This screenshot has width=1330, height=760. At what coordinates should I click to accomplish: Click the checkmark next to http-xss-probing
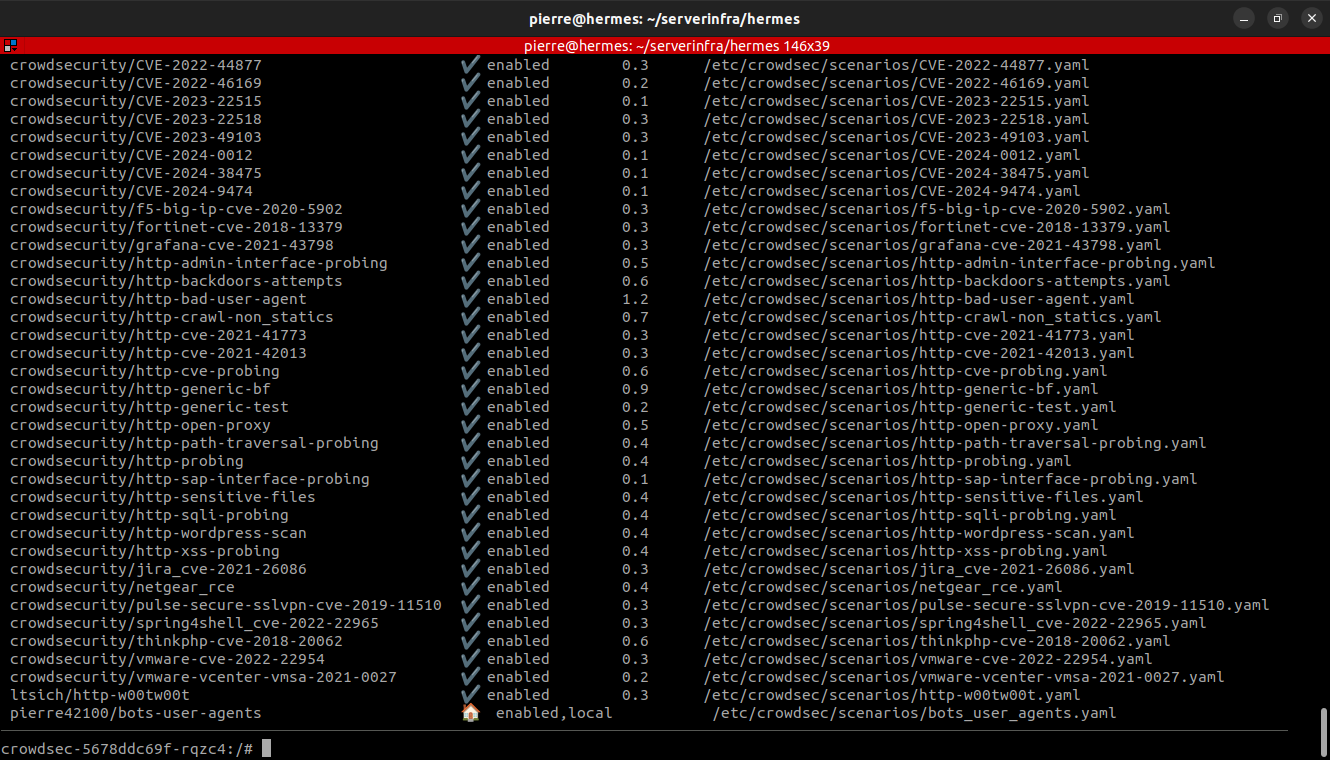(x=470, y=551)
